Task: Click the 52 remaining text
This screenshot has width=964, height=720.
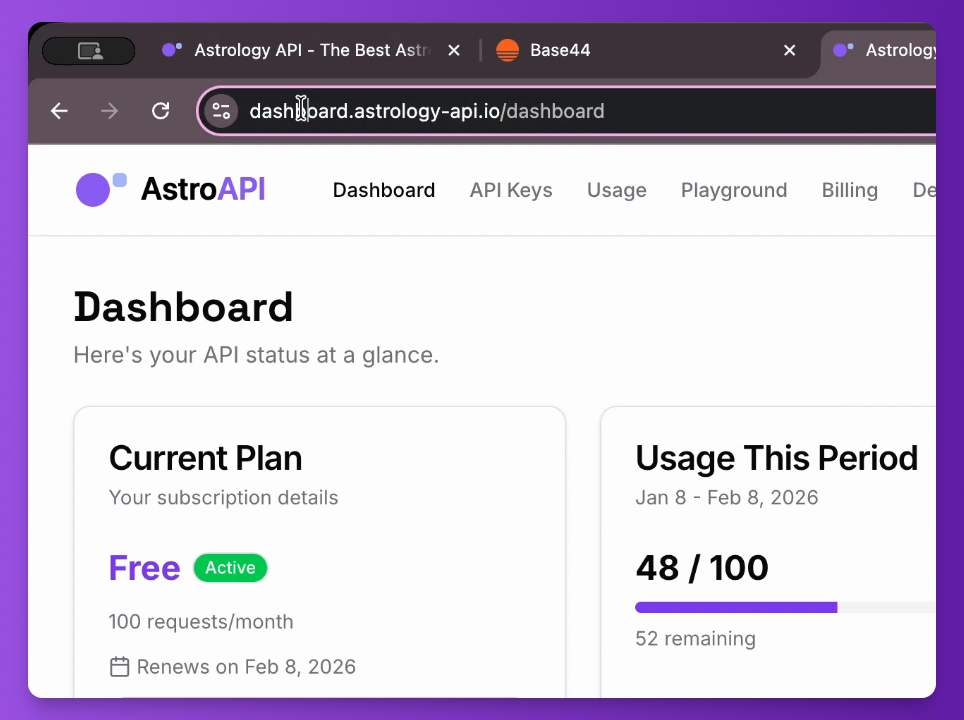Action: coord(695,638)
